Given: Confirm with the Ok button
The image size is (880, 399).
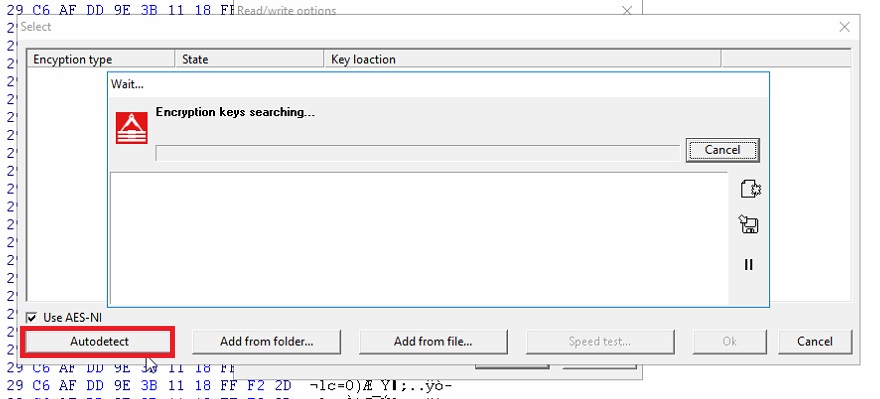Looking at the screenshot, I should (730, 341).
